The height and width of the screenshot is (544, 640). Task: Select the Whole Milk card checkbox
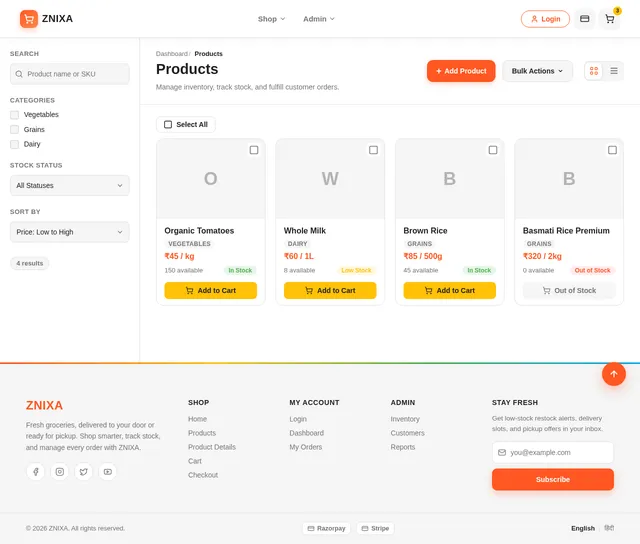point(373,150)
